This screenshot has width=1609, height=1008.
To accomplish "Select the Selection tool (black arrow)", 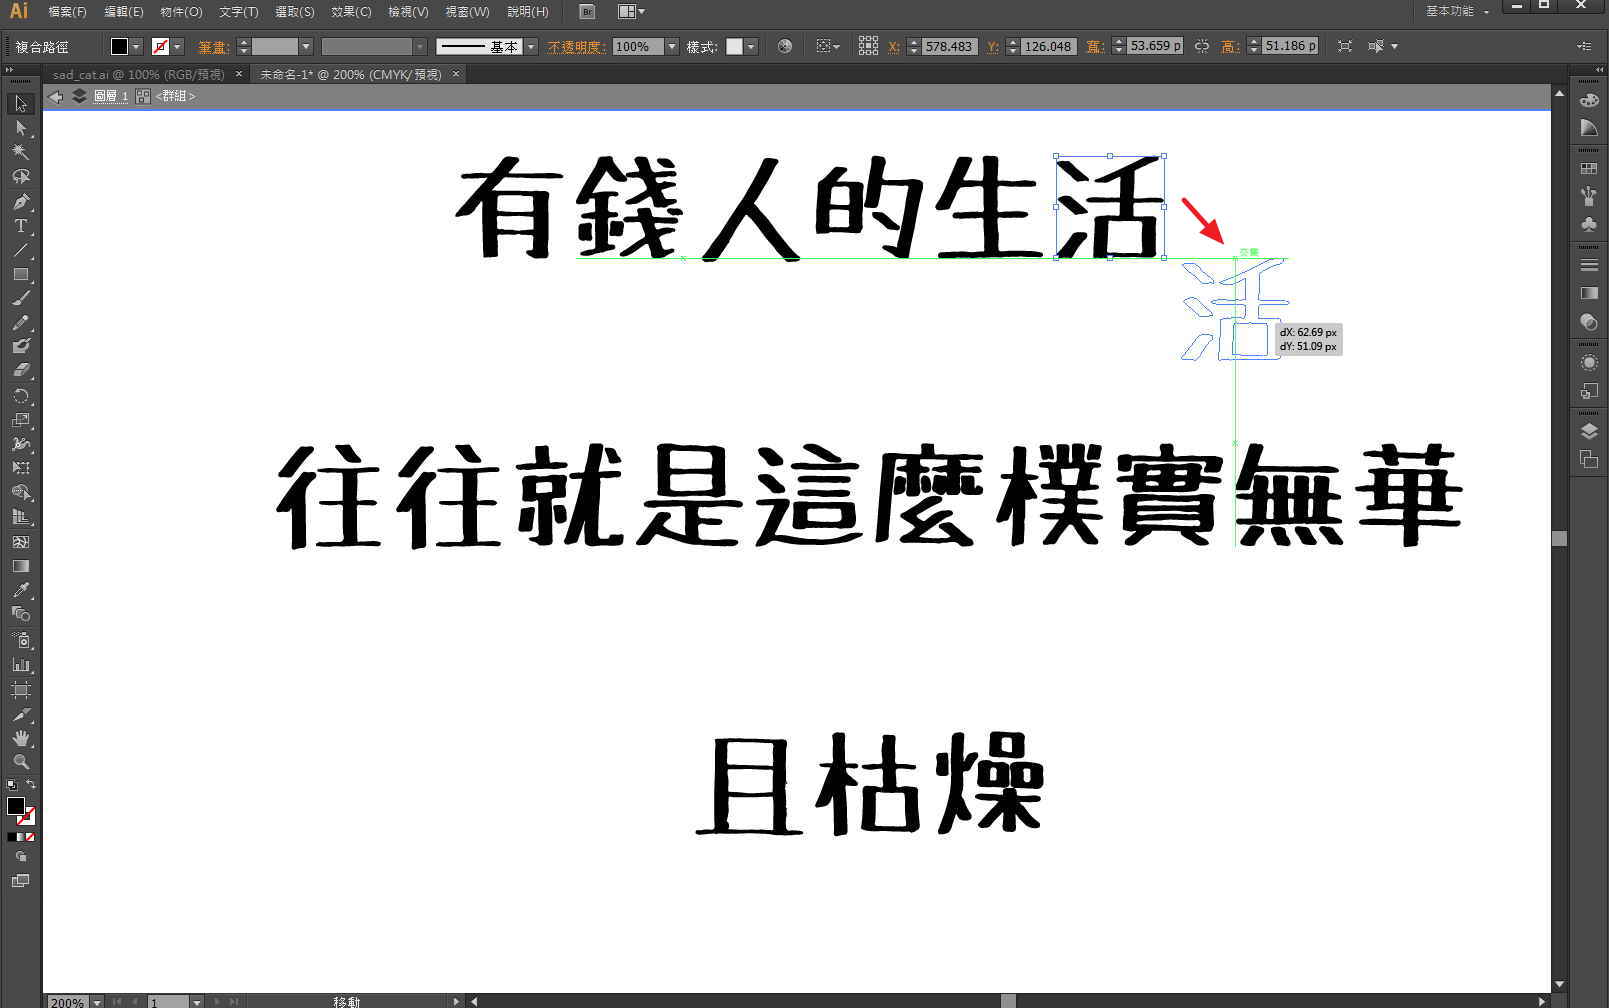I will 21,104.
